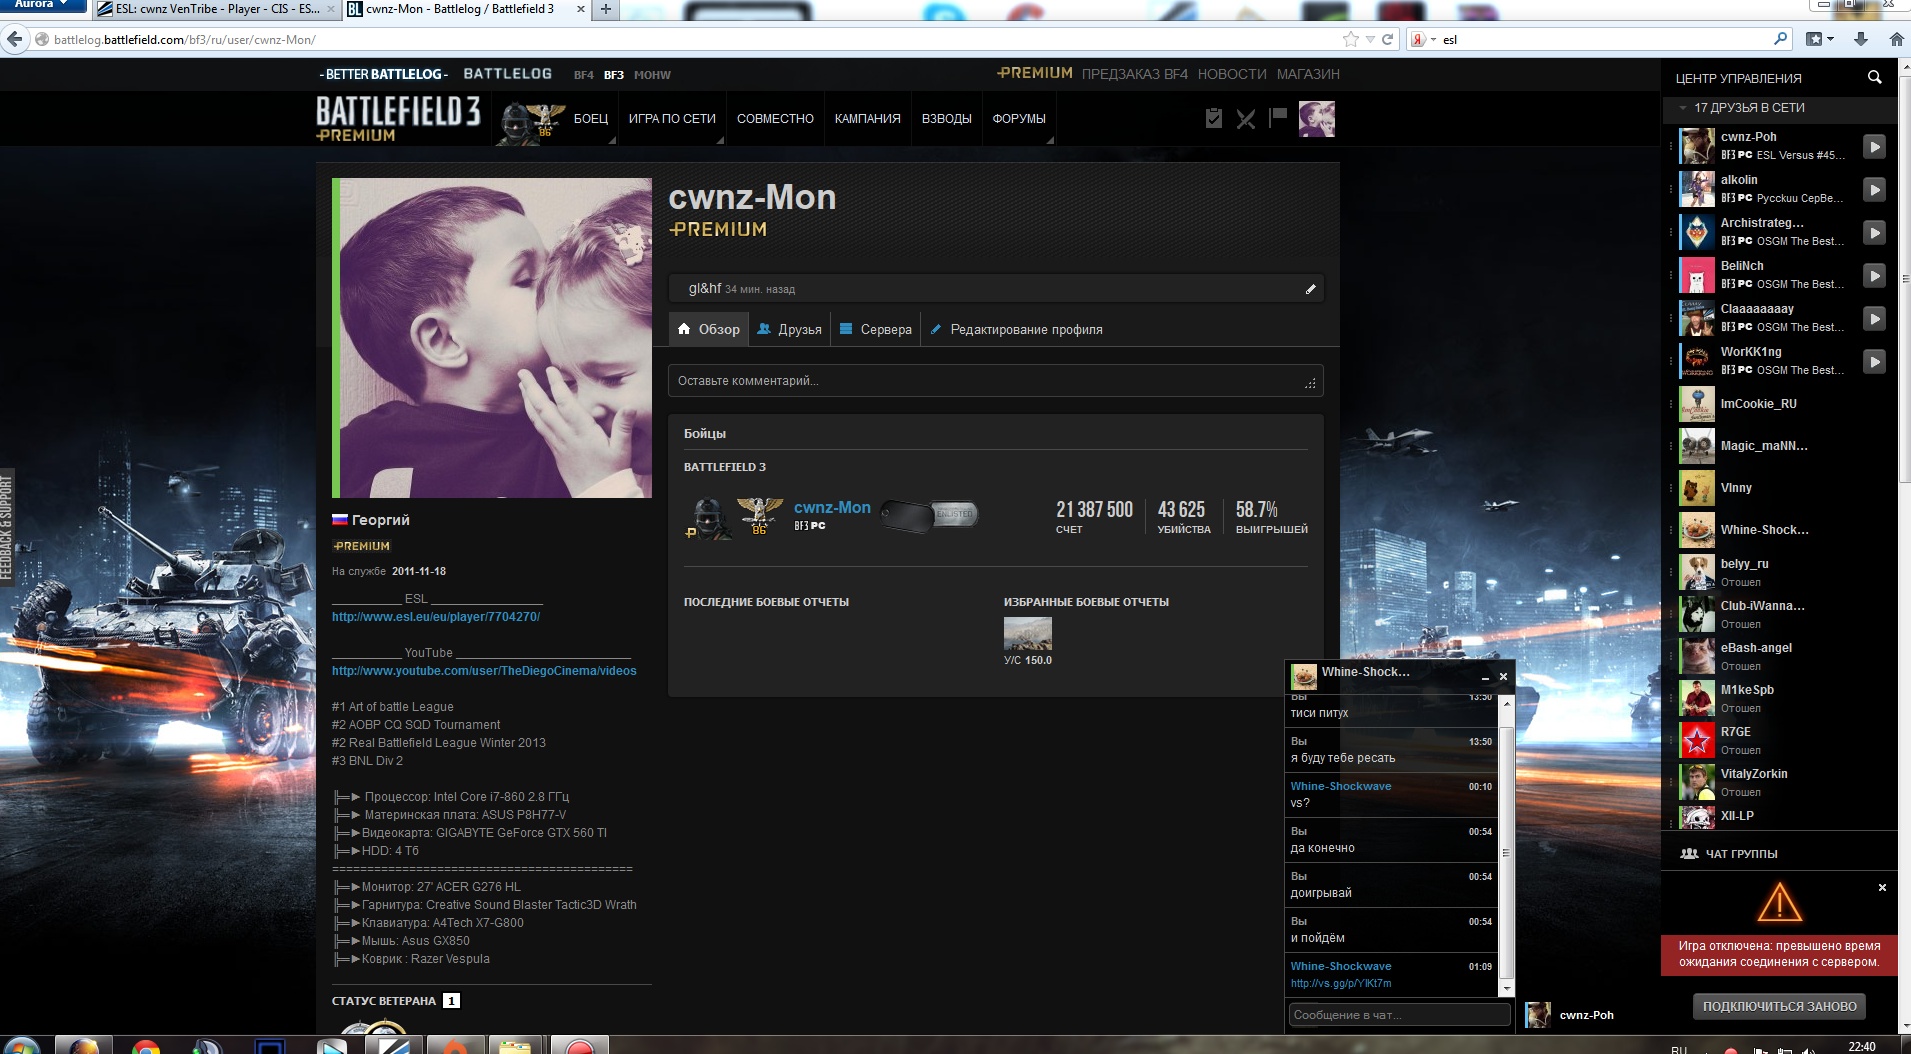Viewport: 1911px width, 1054px height.
Task: Open НОВОСТИ in top bar
Action: point(1232,74)
